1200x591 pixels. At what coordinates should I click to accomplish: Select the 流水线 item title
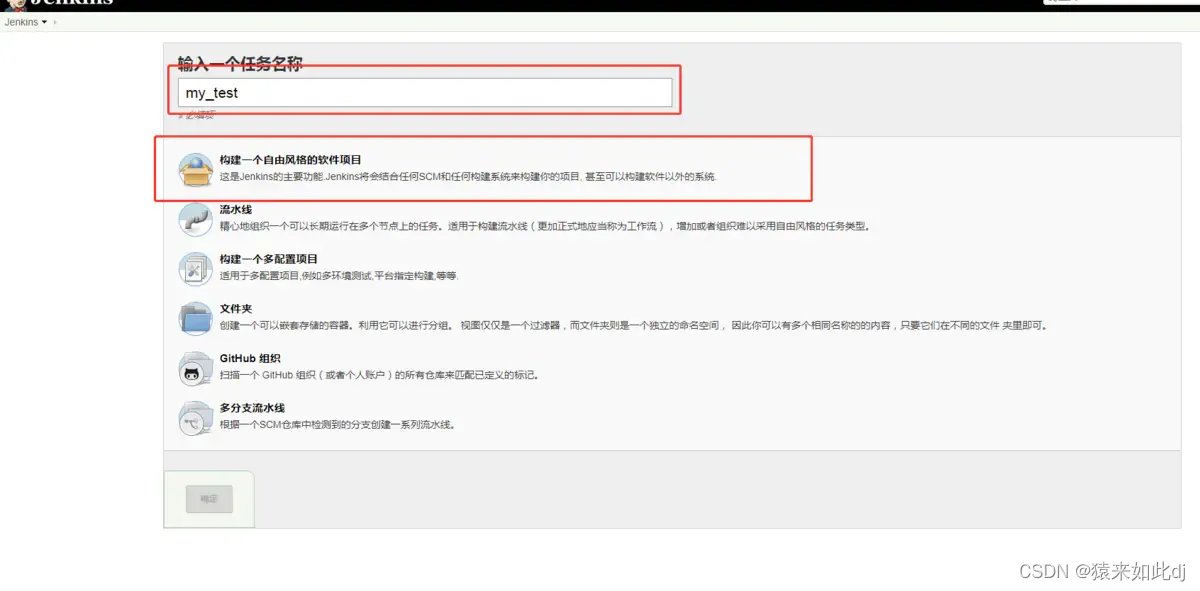pyautogui.click(x=236, y=209)
